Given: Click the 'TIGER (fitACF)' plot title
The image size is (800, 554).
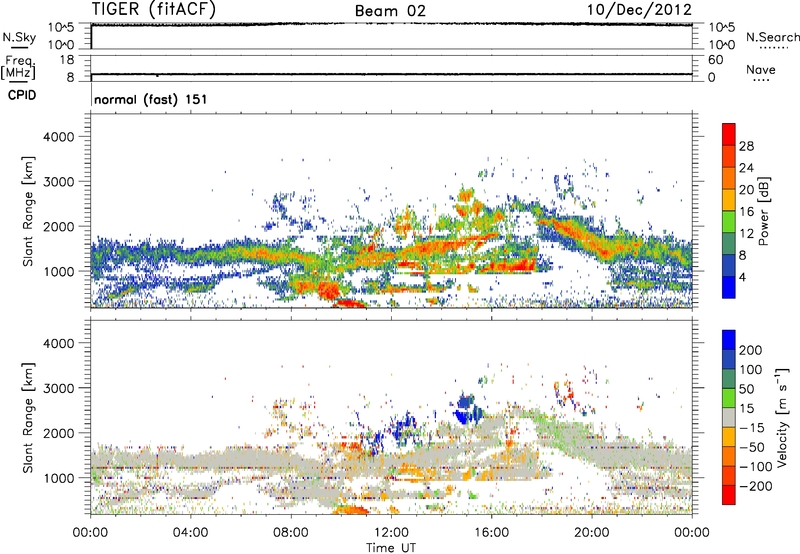Looking at the screenshot, I should pos(154,9).
